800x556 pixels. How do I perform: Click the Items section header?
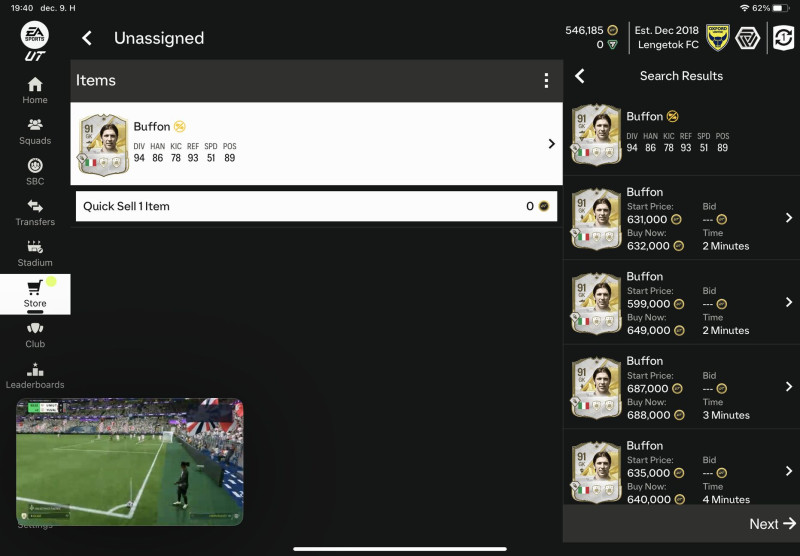click(x=95, y=80)
